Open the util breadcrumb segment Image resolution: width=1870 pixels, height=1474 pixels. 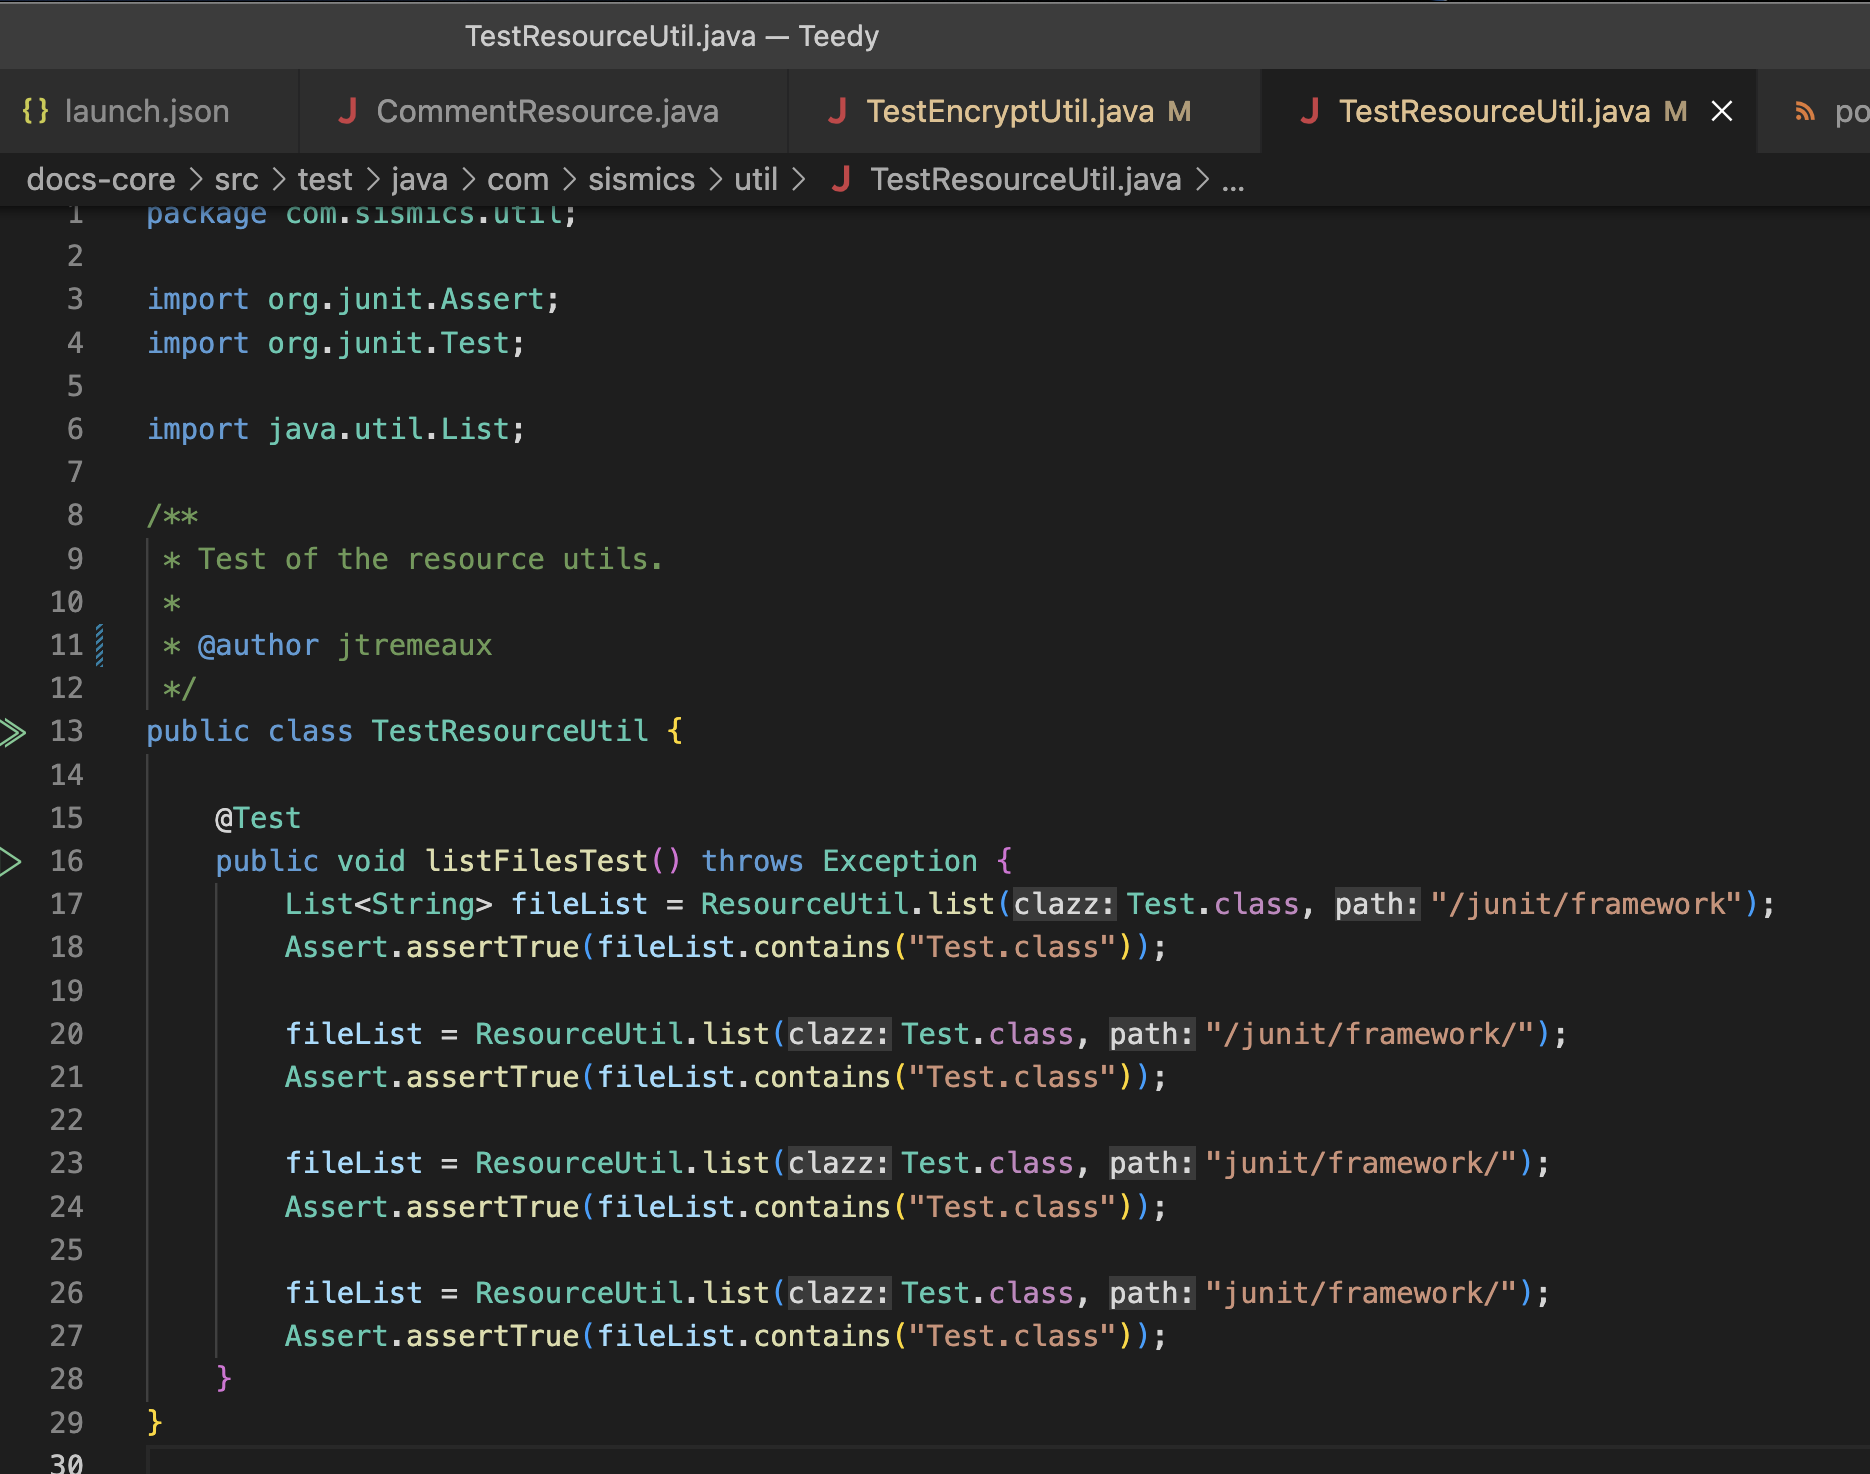[756, 179]
